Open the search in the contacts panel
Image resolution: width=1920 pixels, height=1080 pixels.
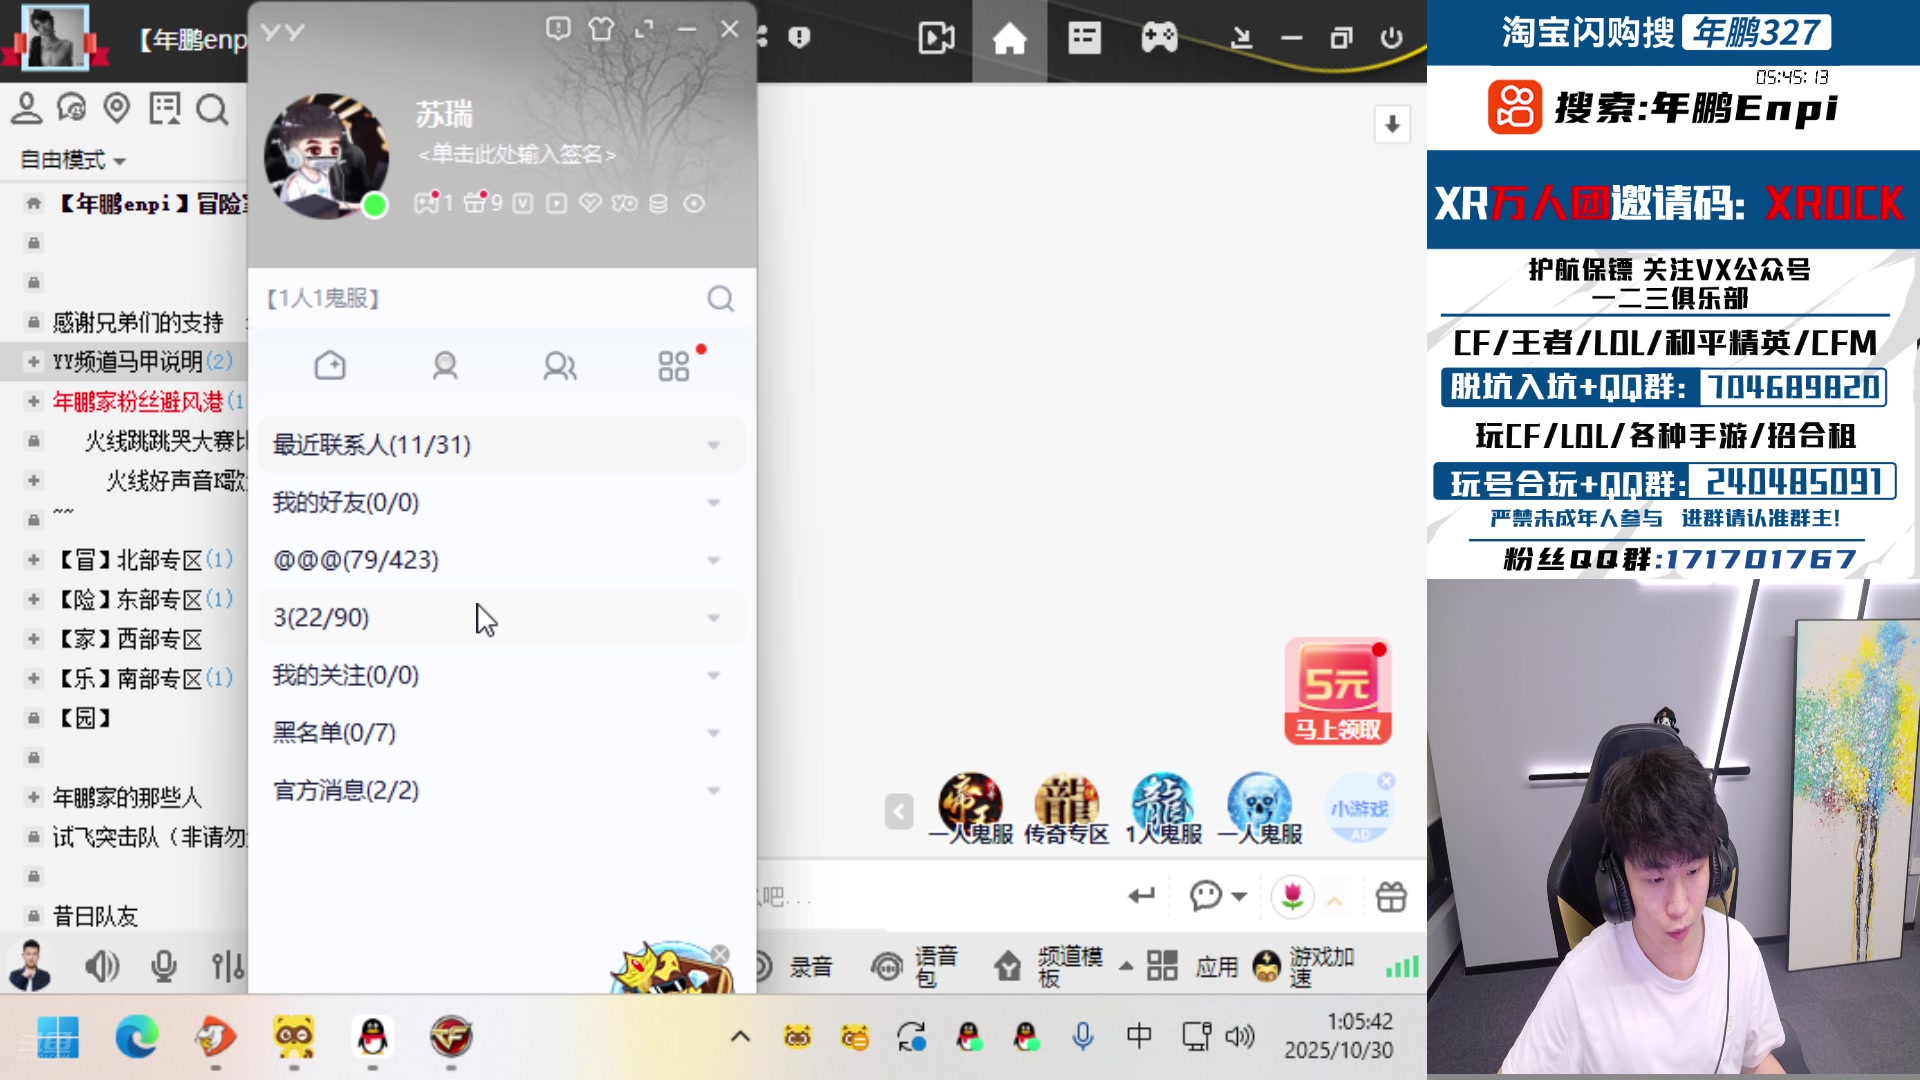(x=720, y=298)
